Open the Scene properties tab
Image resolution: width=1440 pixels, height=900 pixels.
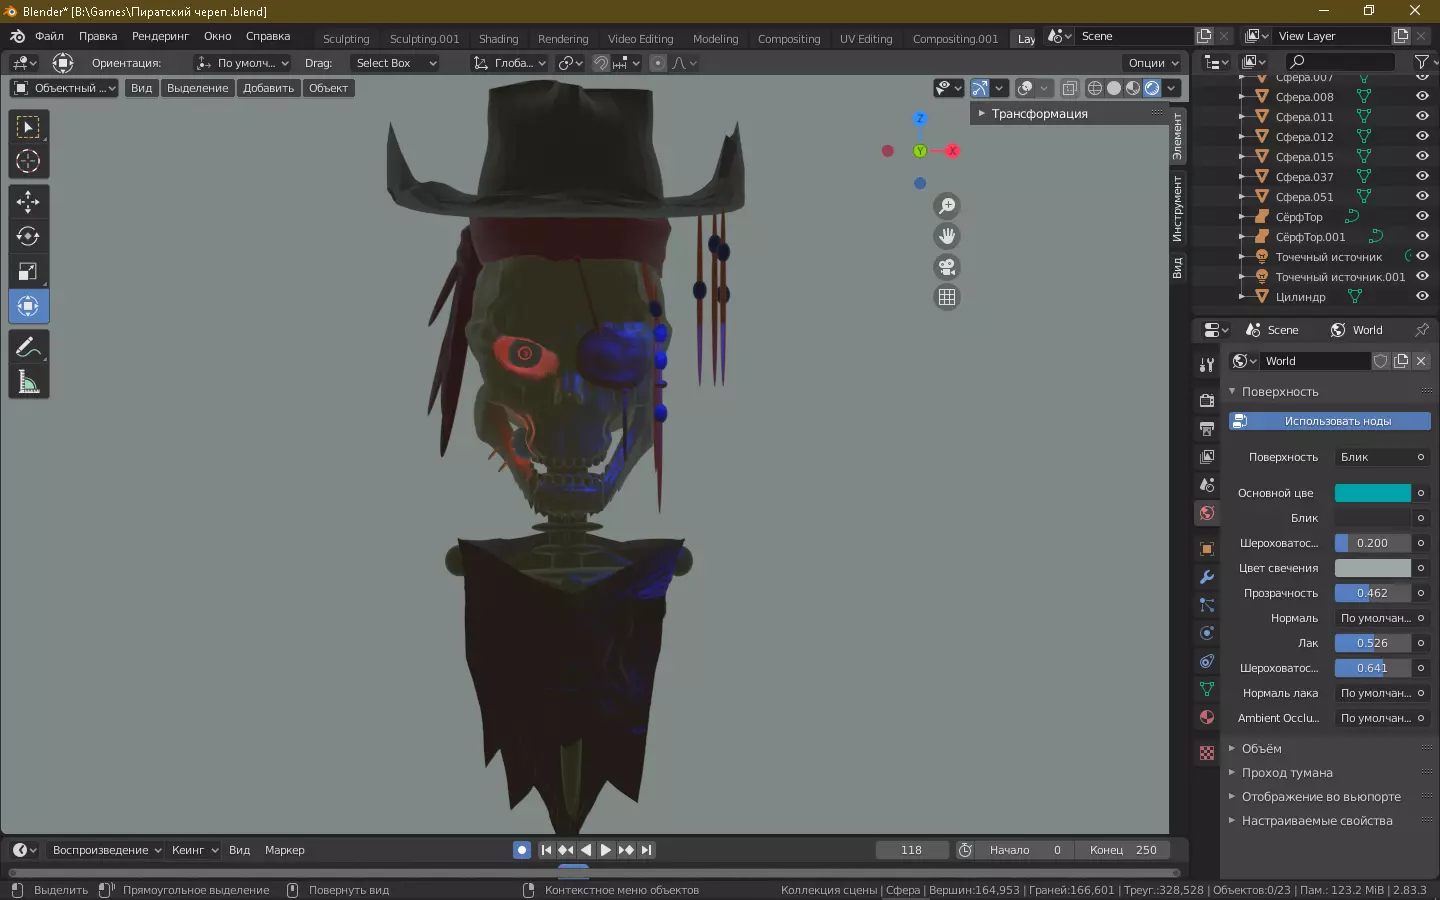tap(1207, 485)
